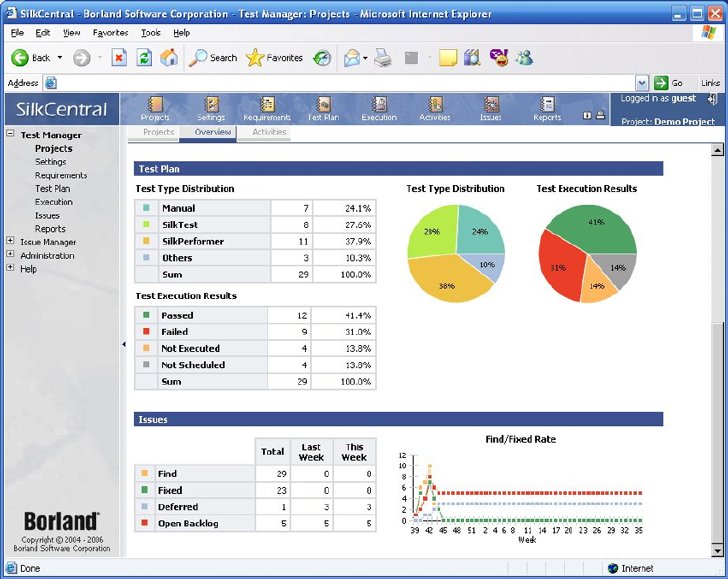Open the Reports unit icon
Image resolution: width=728 pixels, height=579 pixels.
(x=547, y=109)
